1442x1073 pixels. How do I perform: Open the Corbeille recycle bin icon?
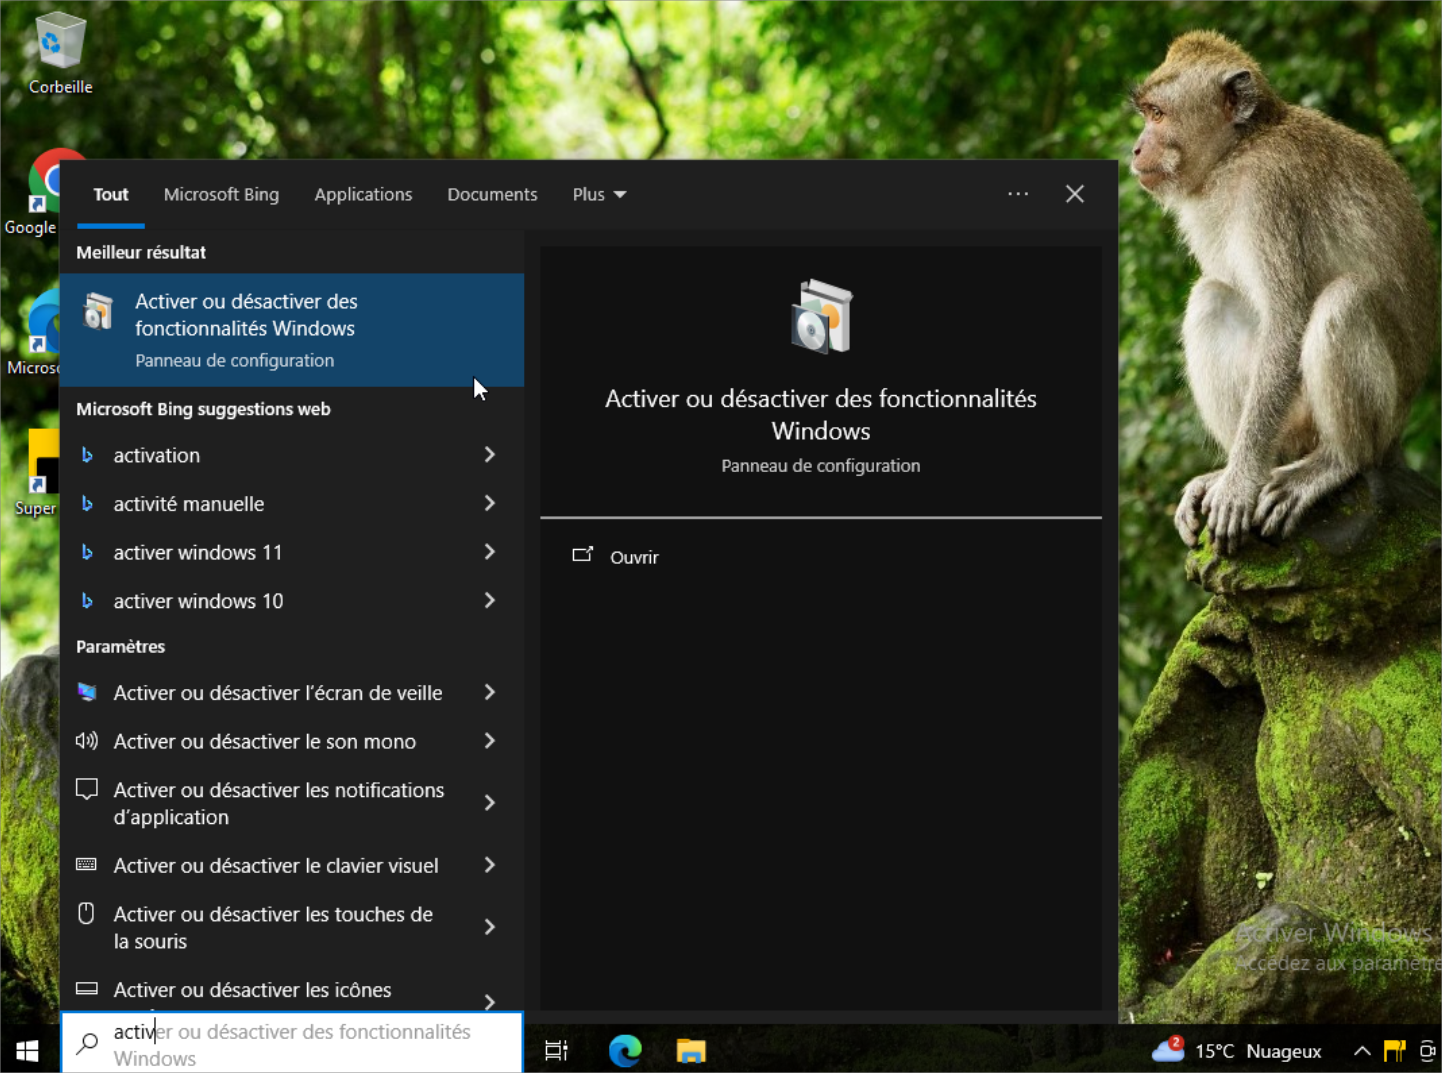[x=60, y=52]
